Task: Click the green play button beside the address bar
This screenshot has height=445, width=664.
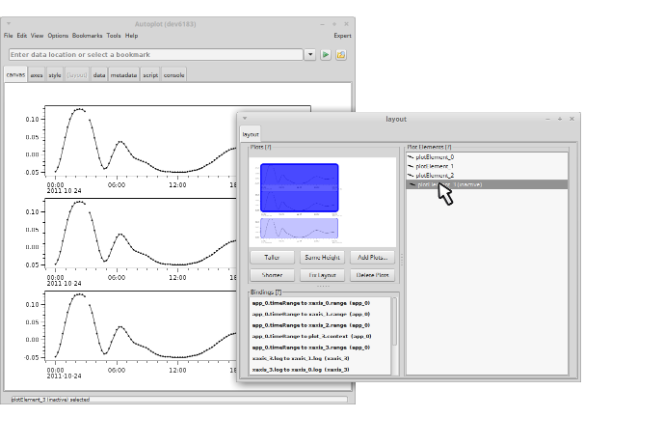Action: [325, 55]
